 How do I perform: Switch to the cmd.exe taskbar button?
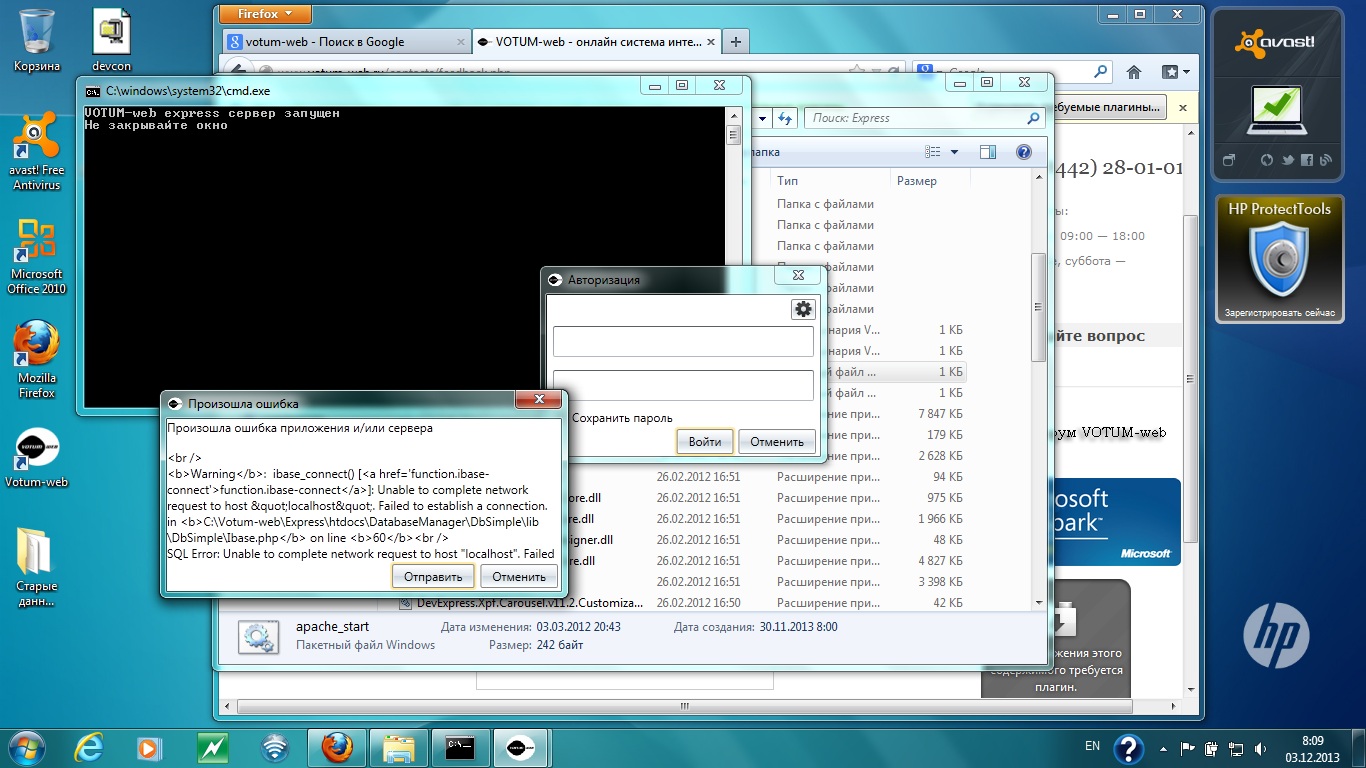click(x=460, y=747)
